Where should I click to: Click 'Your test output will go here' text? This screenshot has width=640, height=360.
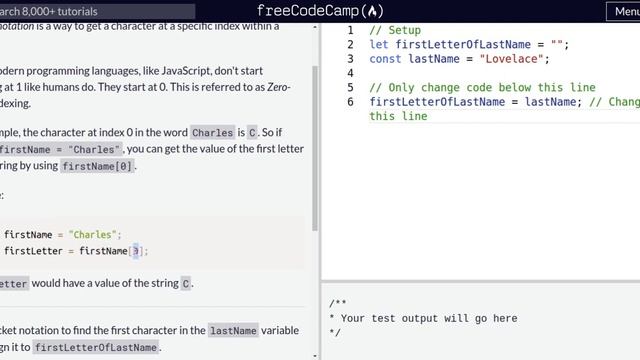pyautogui.click(x=429, y=318)
